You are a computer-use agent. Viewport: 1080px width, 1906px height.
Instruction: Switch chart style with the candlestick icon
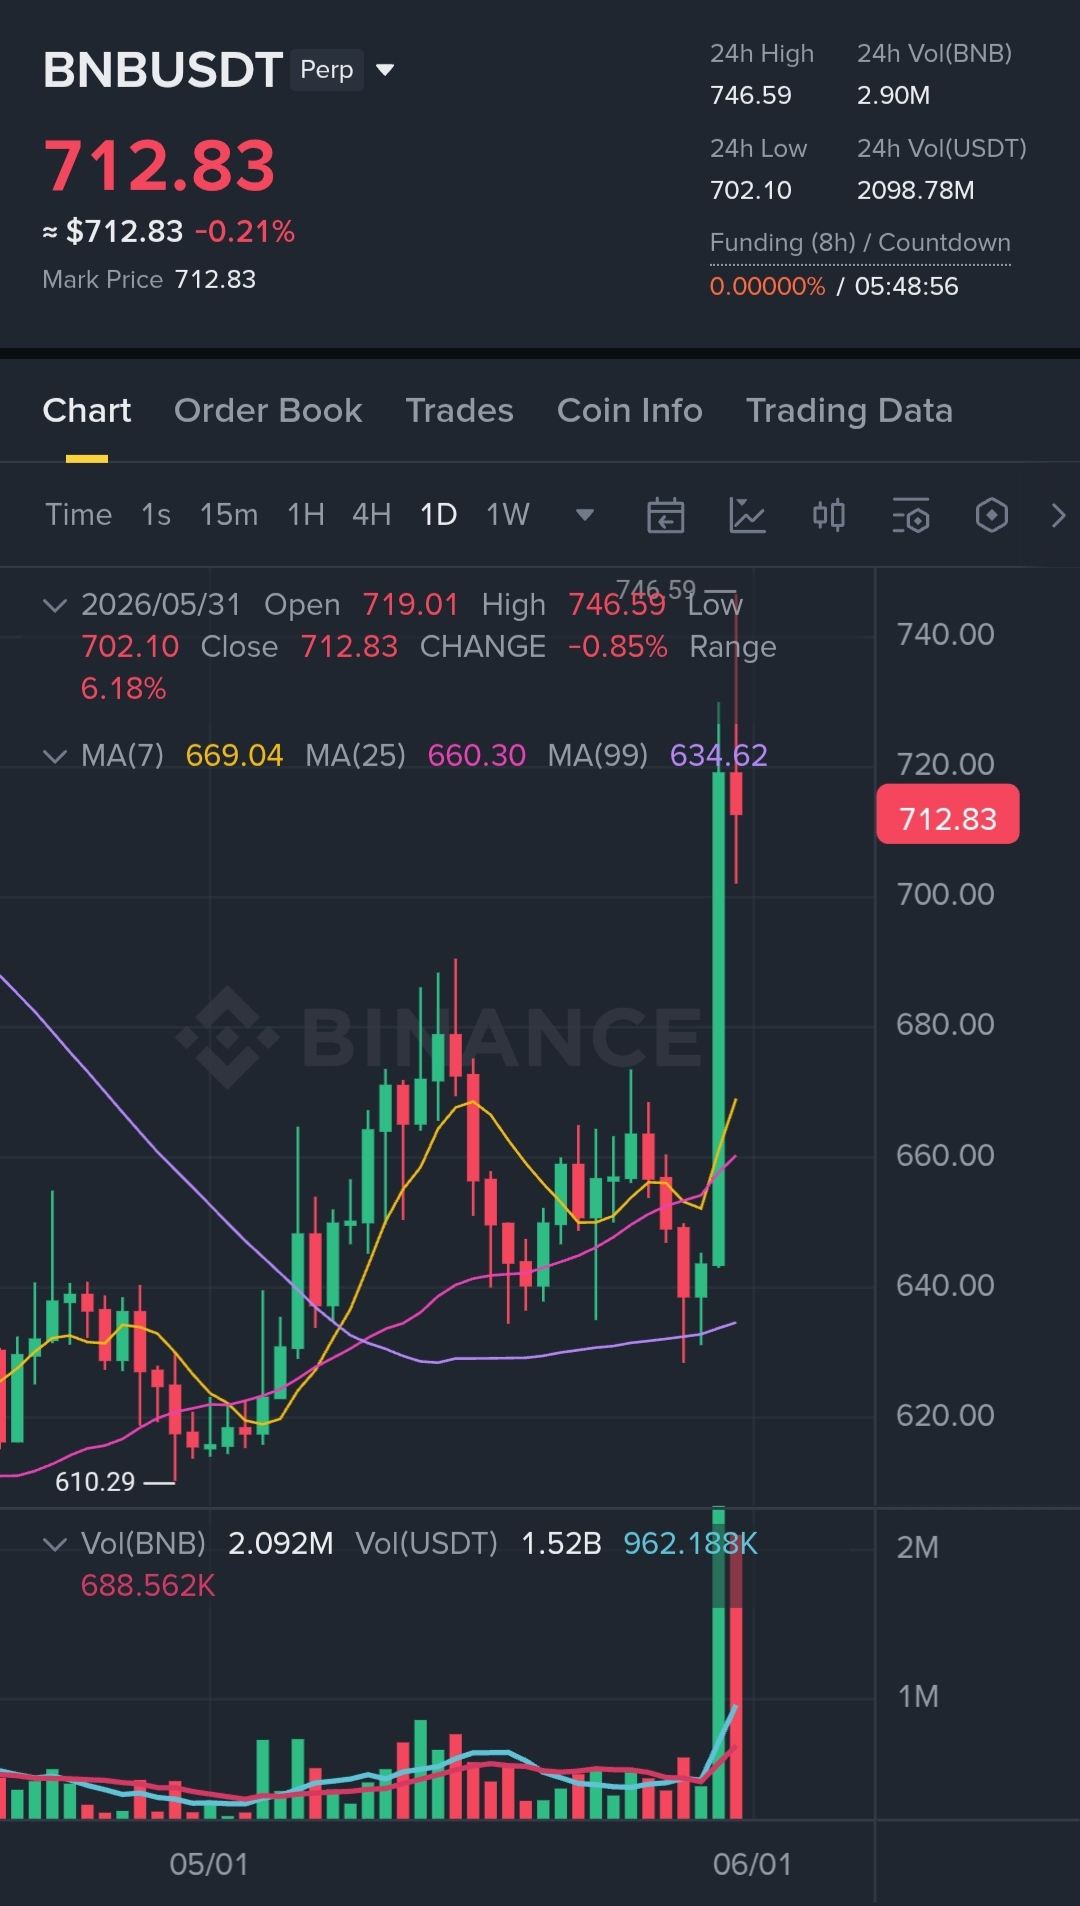coord(829,516)
